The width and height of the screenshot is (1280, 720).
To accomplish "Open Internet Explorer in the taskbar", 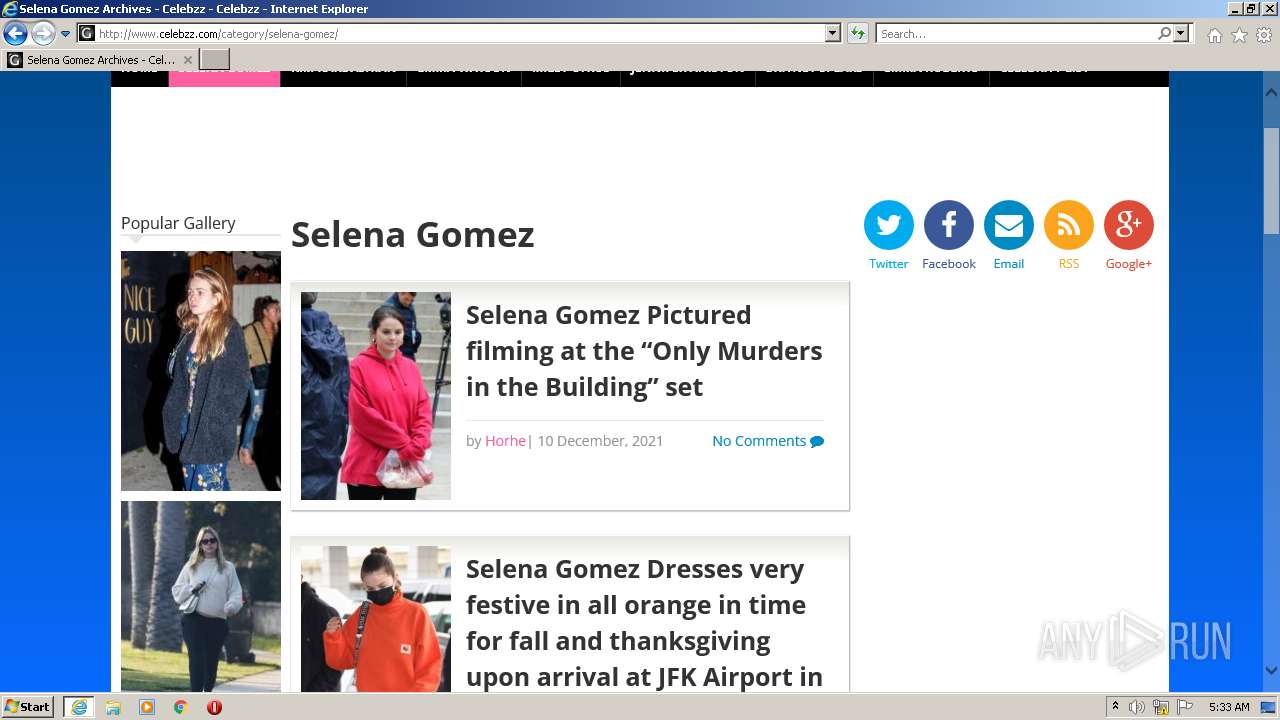I will click(79, 707).
